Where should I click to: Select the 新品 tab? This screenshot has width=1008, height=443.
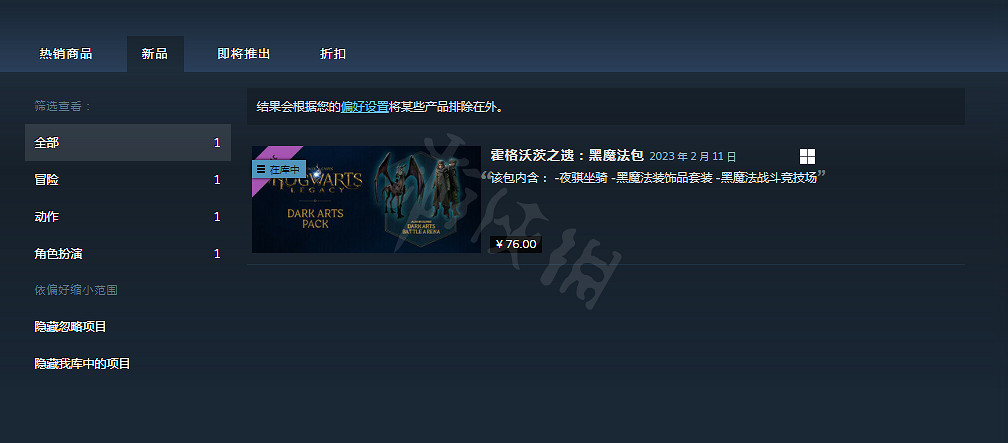coord(155,54)
